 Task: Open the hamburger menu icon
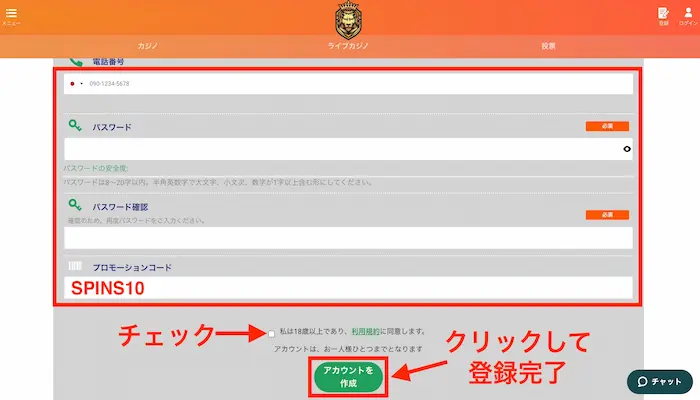(11, 13)
